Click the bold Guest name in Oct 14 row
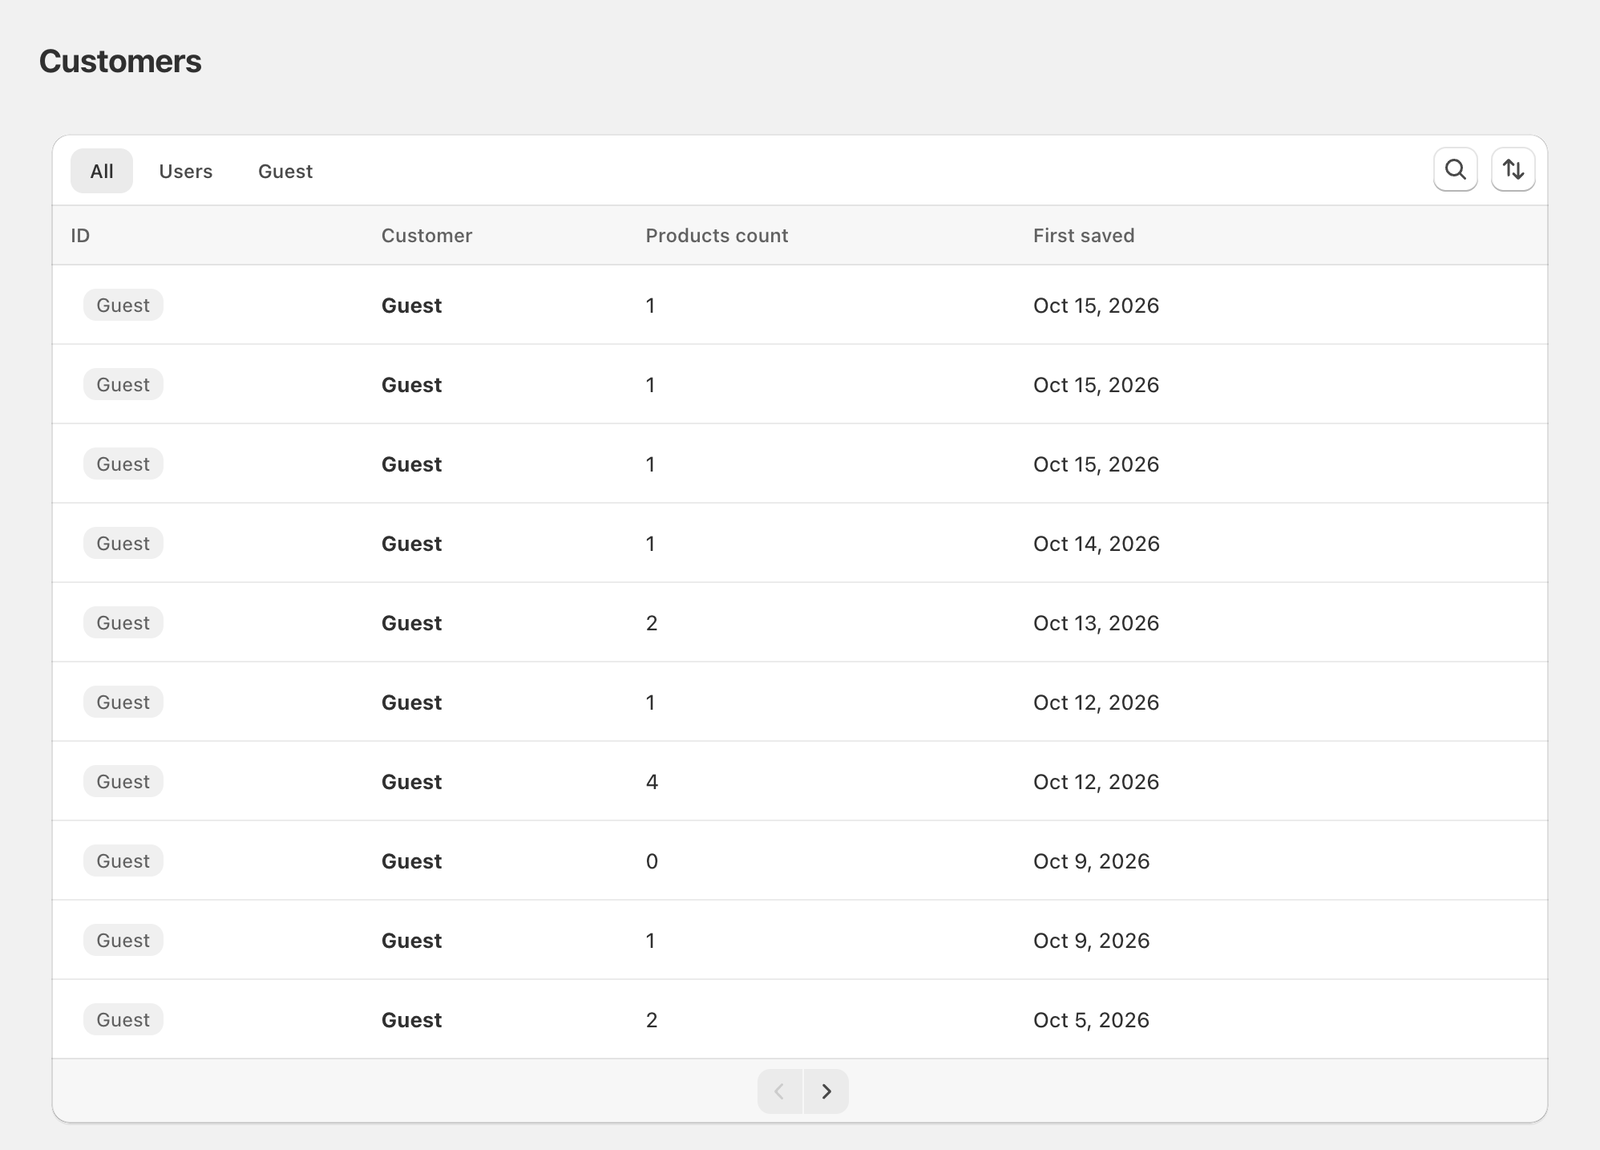Image resolution: width=1600 pixels, height=1150 pixels. 412,544
